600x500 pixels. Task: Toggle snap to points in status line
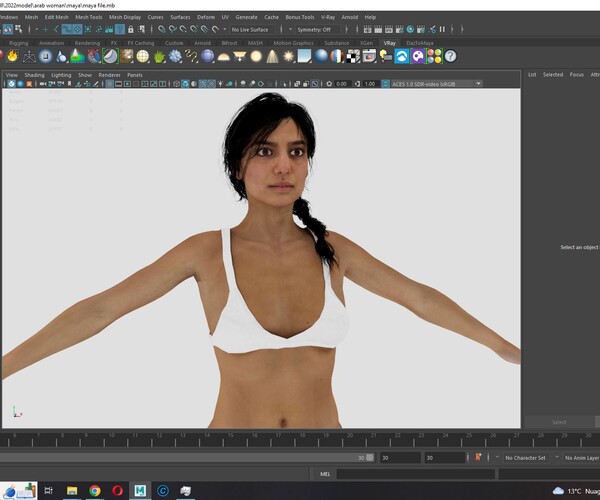183,29
